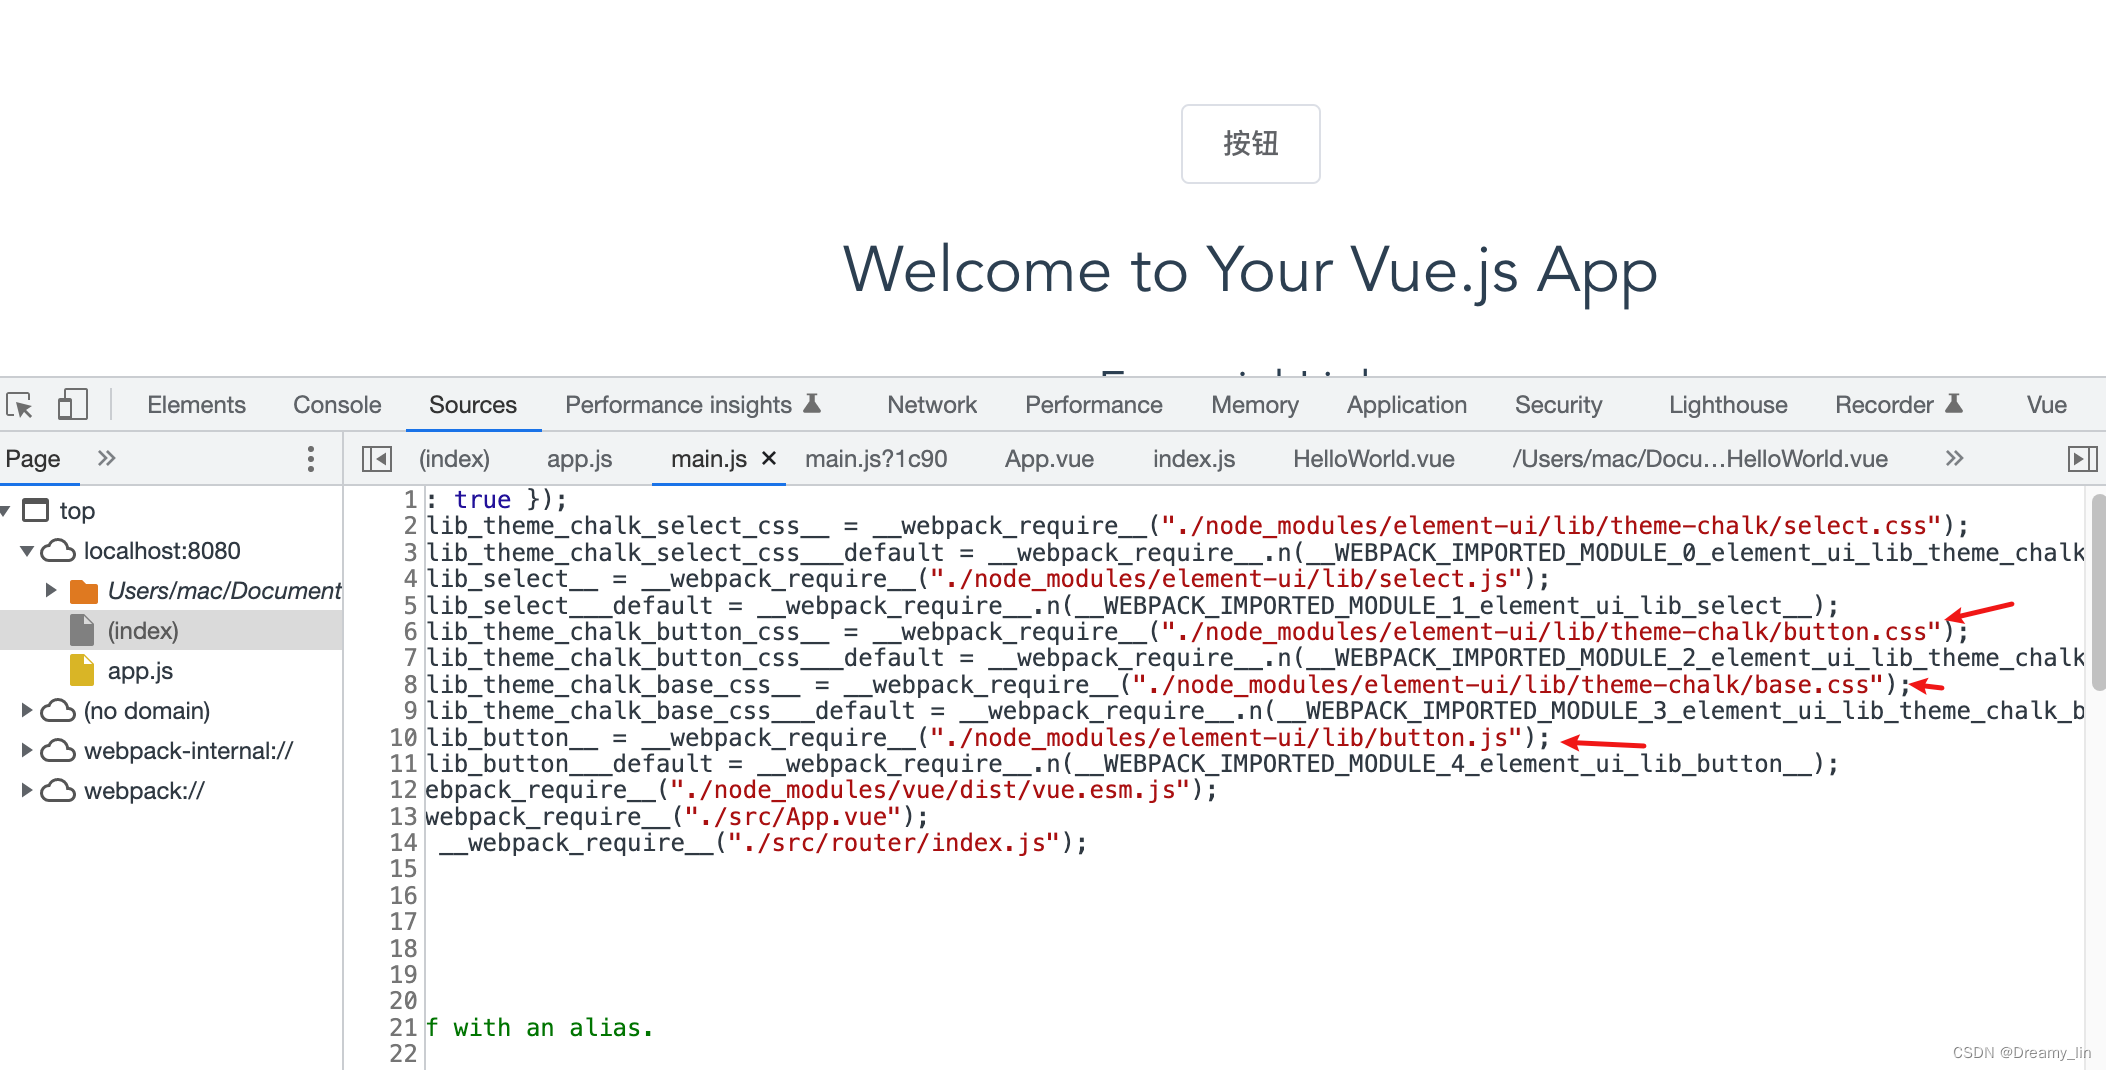The width and height of the screenshot is (2106, 1070).
Task: Switch to the Application tab
Action: pos(1407,405)
